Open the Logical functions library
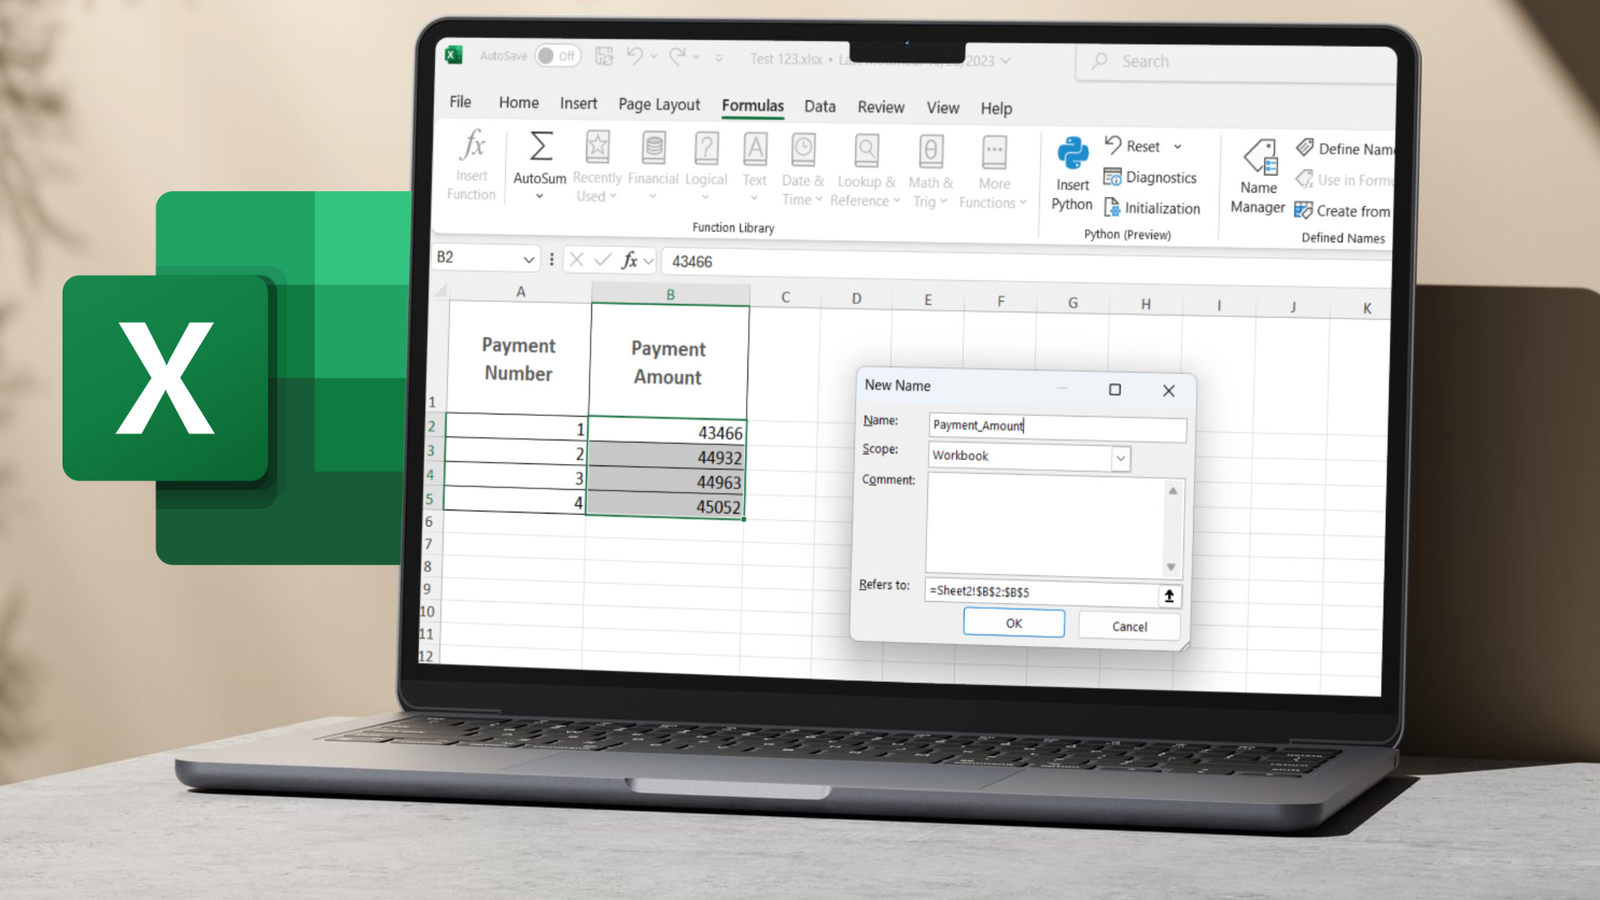The width and height of the screenshot is (1600, 900). [x=706, y=167]
